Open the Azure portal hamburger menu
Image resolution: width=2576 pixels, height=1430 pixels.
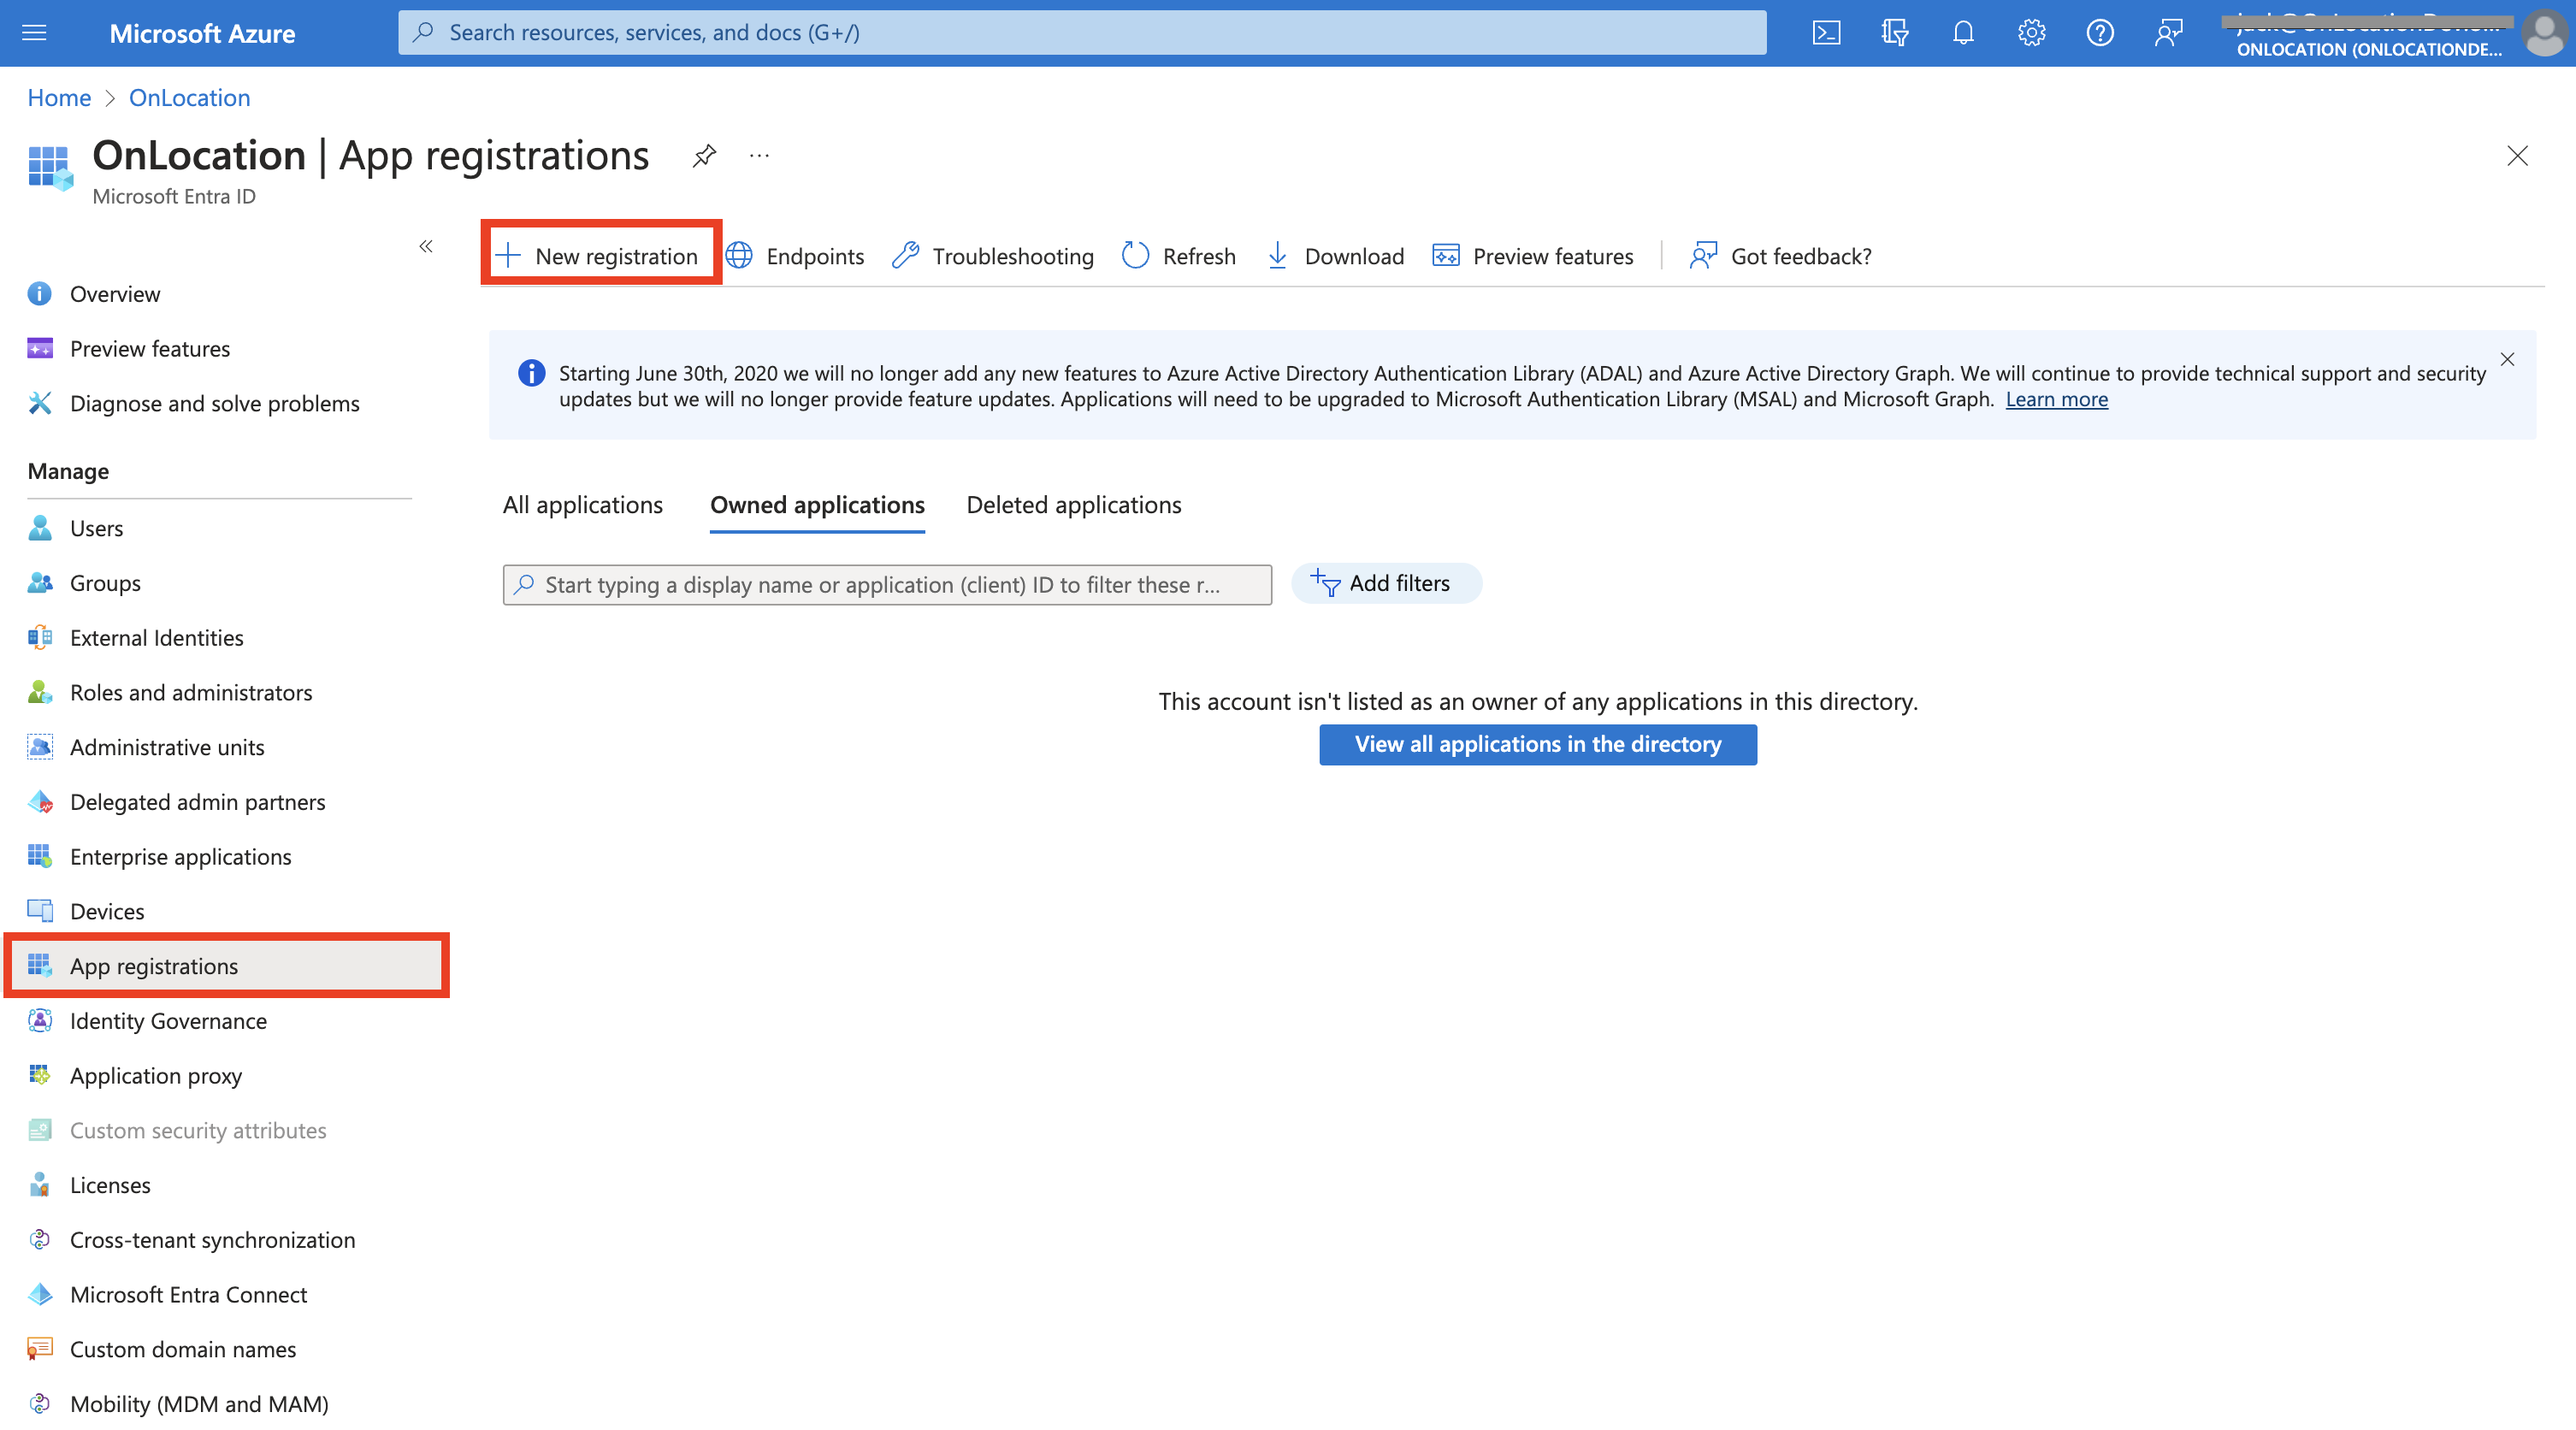[x=34, y=33]
